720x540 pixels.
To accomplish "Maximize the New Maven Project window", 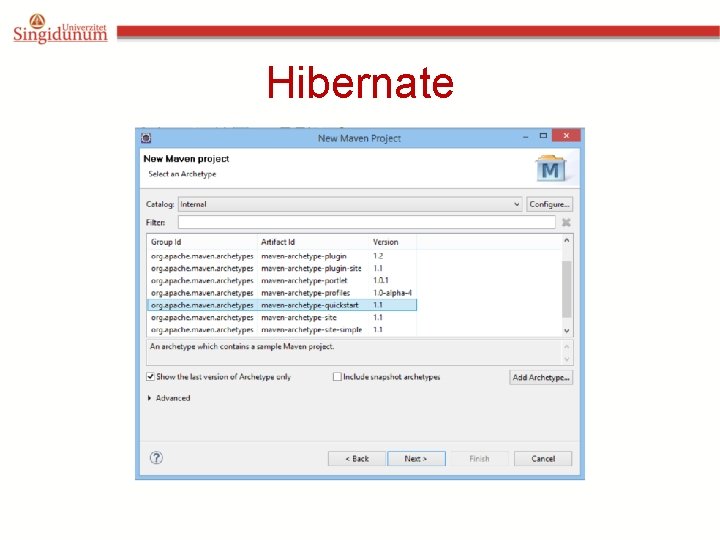I will [543, 136].
